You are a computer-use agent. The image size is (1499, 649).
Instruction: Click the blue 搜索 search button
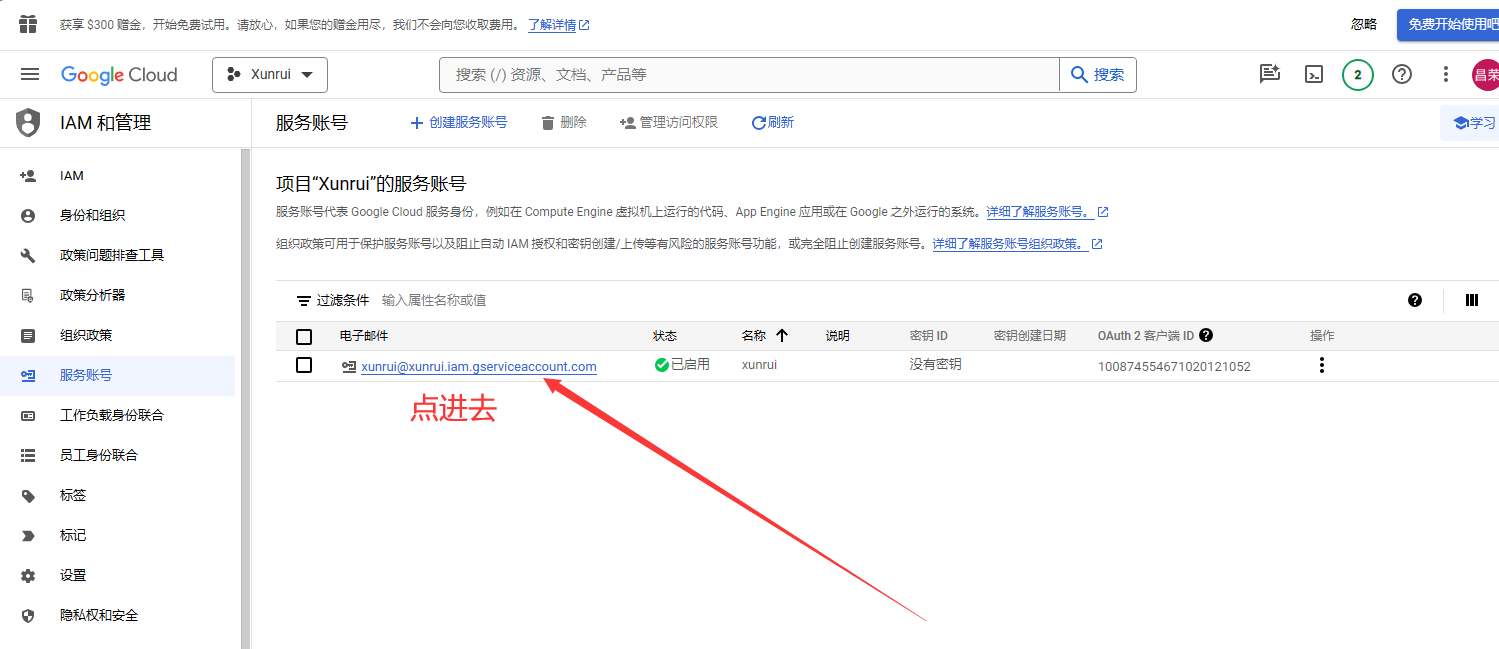(x=1098, y=75)
